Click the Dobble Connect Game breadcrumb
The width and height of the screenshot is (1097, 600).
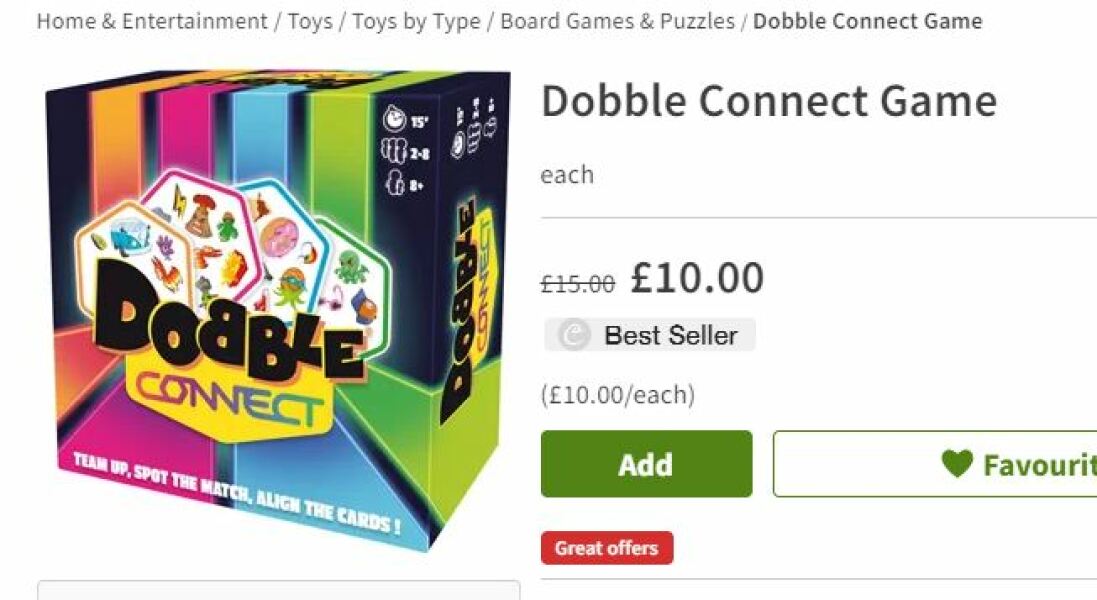868,21
